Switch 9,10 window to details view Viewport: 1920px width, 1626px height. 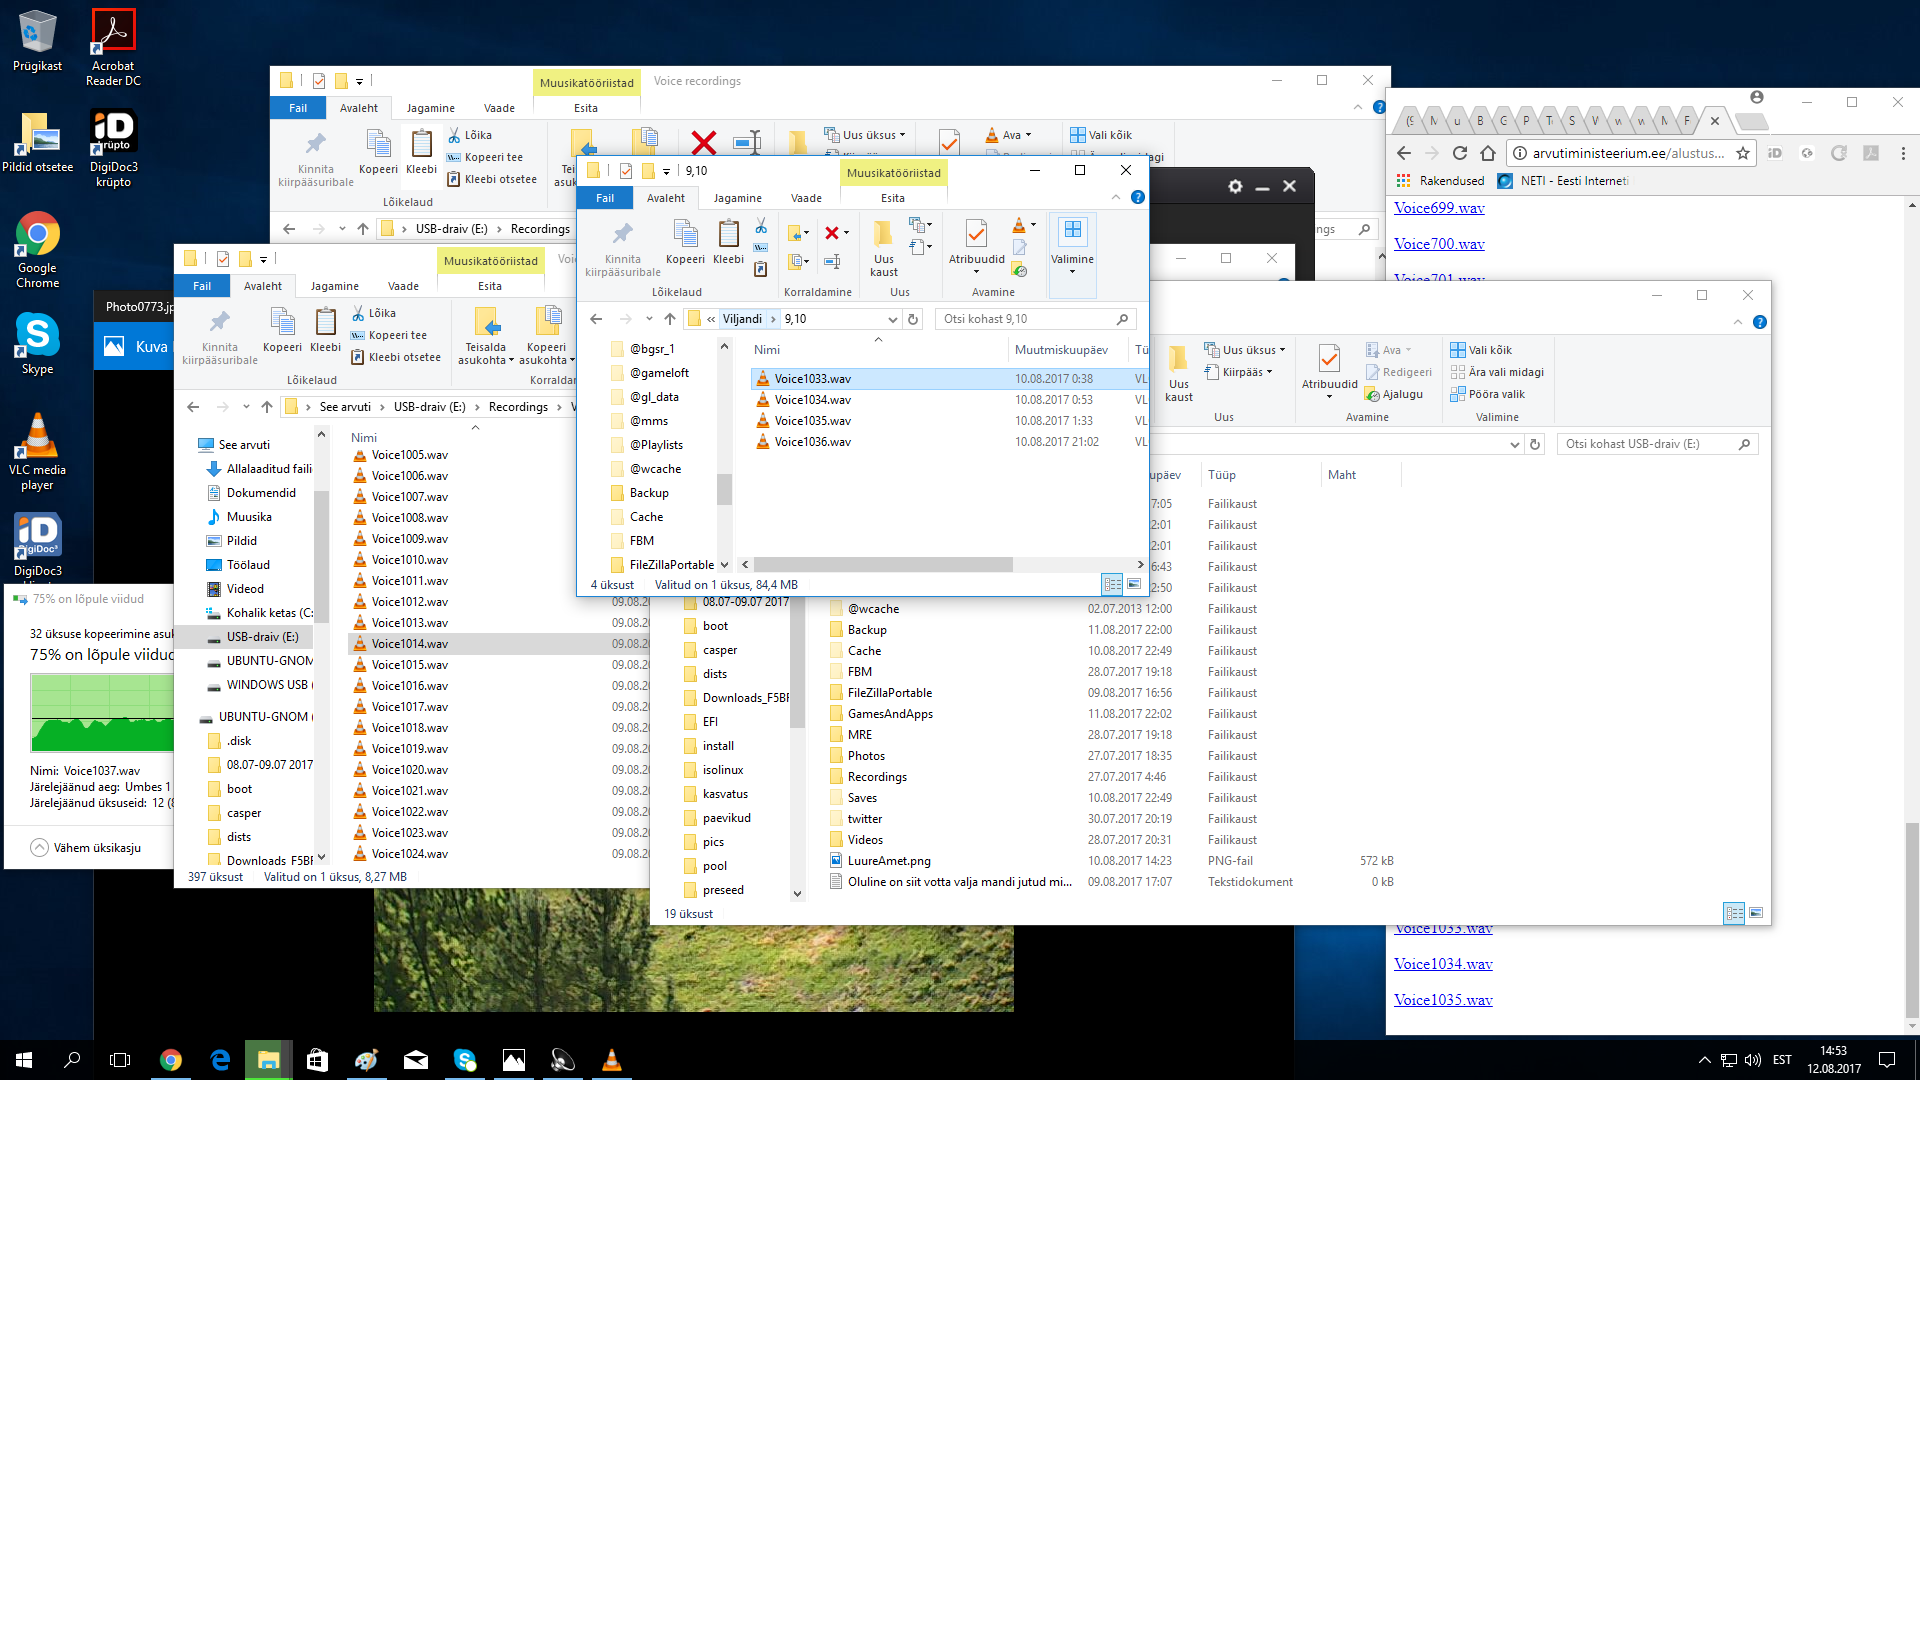point(1112,584)
